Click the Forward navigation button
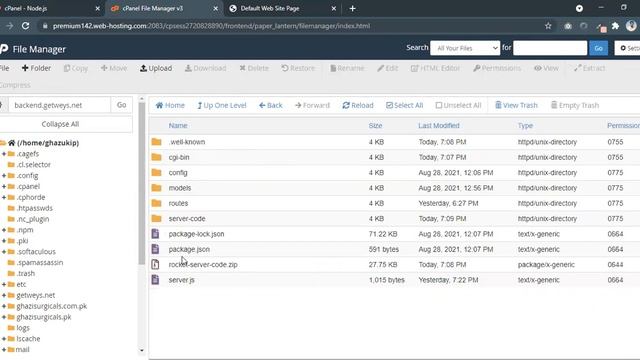 (312, 105)
